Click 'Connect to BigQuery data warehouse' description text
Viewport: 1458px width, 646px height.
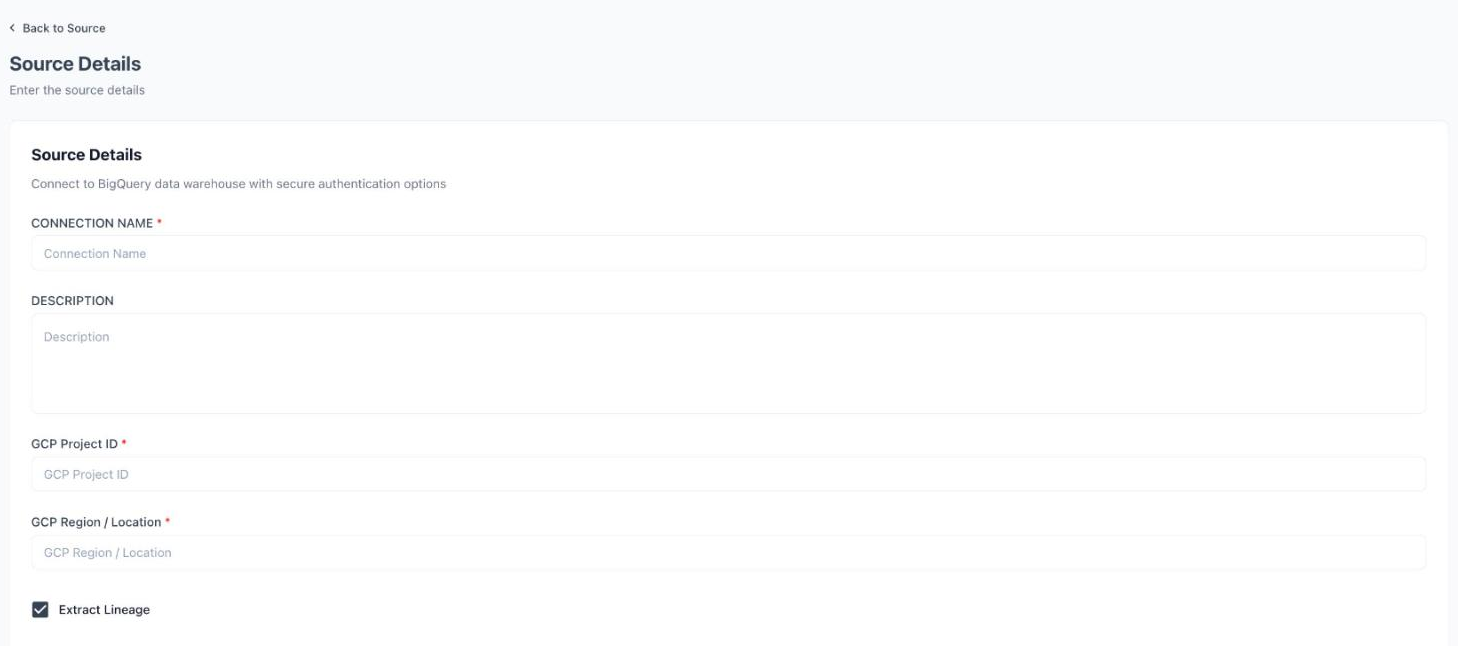[x=238, y=184]
